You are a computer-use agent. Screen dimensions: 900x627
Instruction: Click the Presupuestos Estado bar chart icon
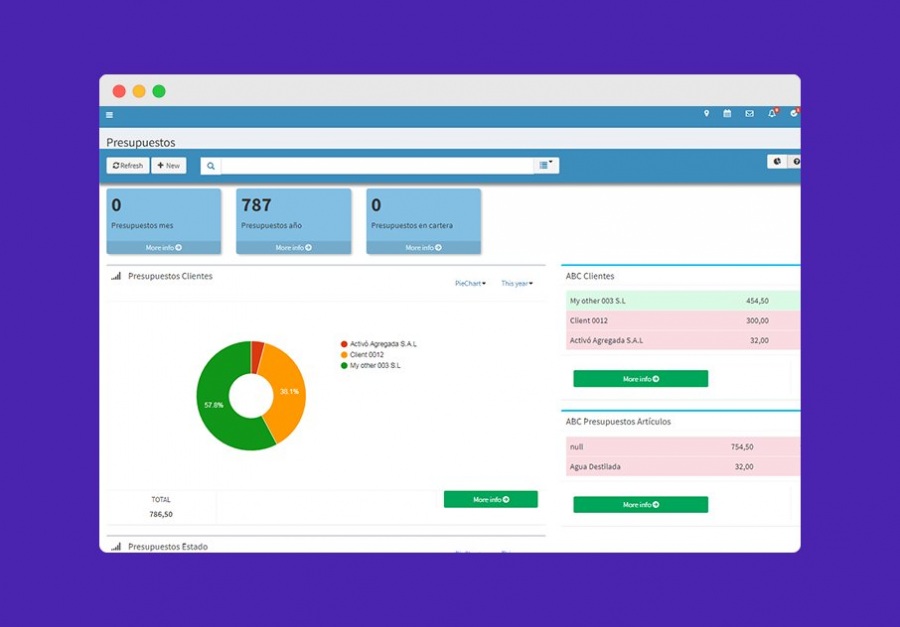[116, 547]
